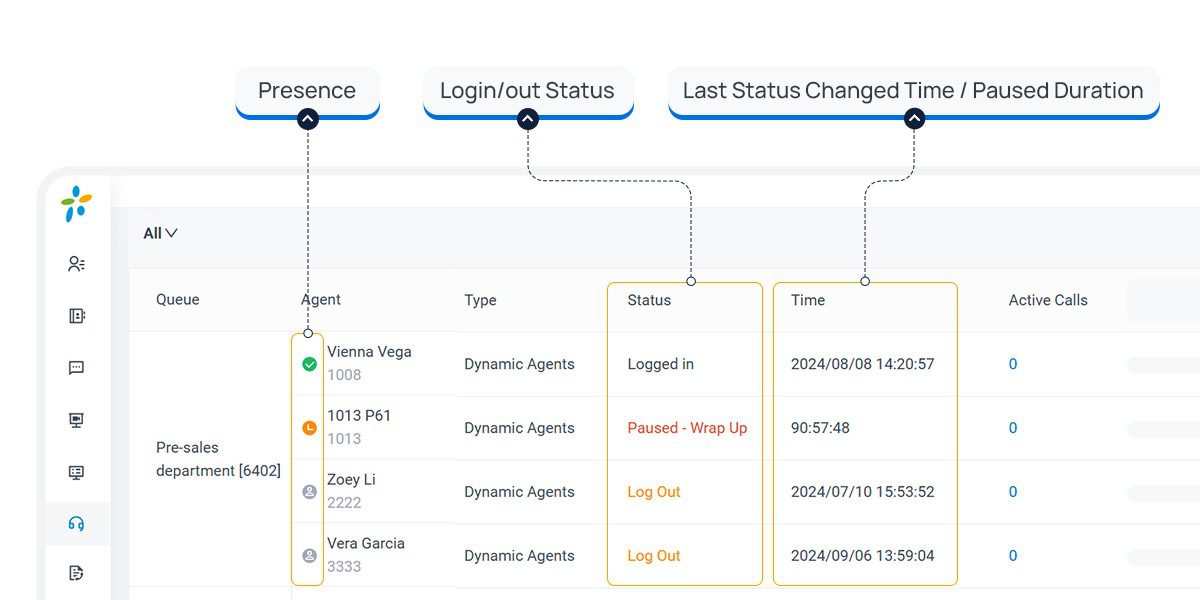This screenshot has height=600, width=1200.
Task: Click Vera Garcia's gray offline presence icon
Action: [309, 556]
